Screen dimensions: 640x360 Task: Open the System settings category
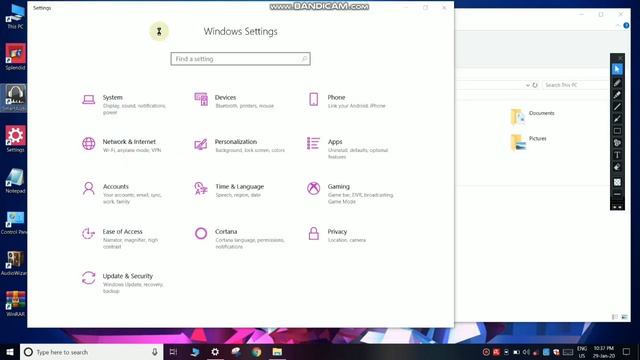pyautogui.click(x=124, y=104)
